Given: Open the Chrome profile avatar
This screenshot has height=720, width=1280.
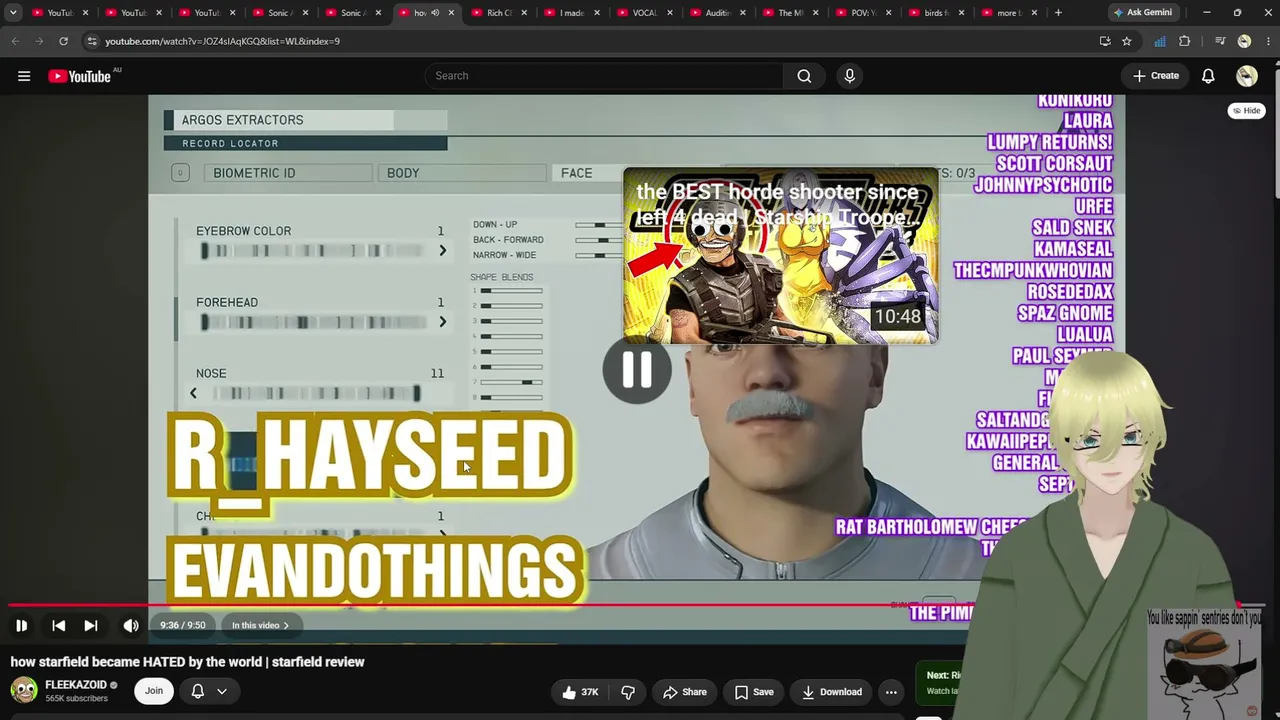Looking at the screenshot, I should tap(1244, 41).
